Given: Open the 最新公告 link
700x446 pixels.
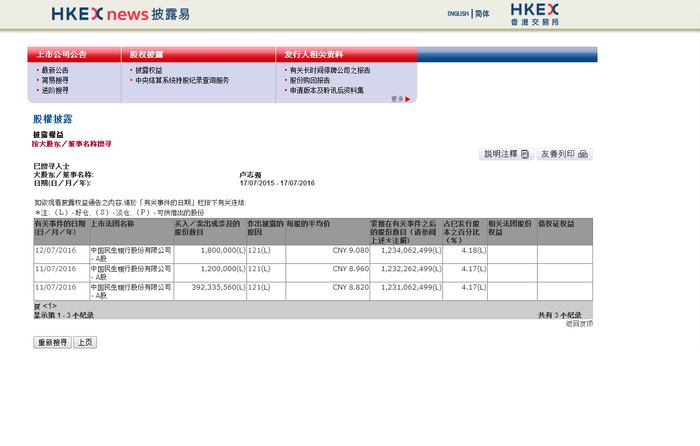Looking at the screenshot, I should 55,70.
